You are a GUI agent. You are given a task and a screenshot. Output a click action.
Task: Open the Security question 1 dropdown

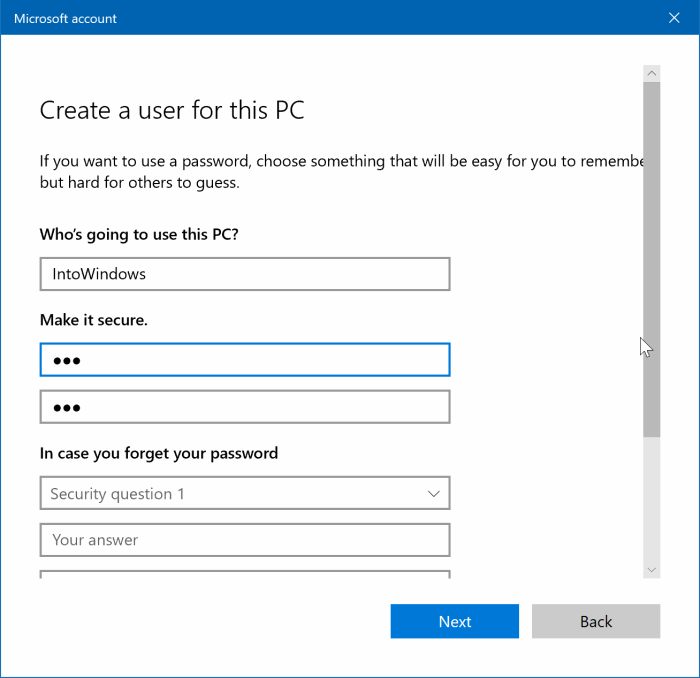pos(245,493)
